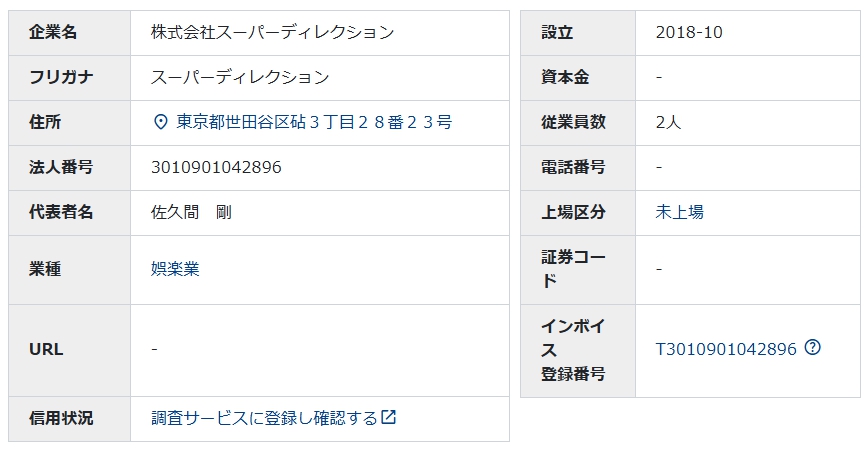Select company name 株式会社スーパーディレクション text
The image size is (868, 450).
point(272,32)
